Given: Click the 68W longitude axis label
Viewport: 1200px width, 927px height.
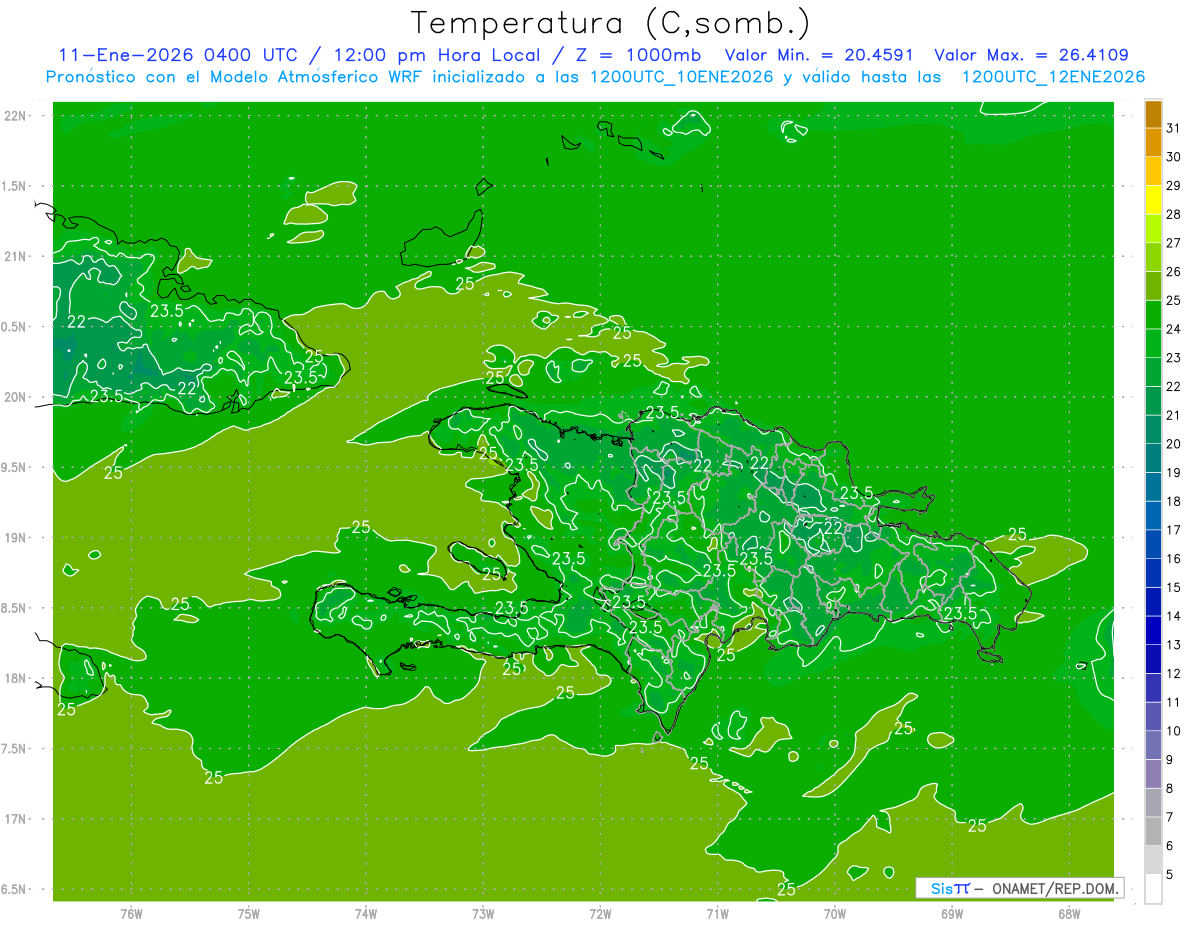Looking at the screenshot, I should (1069, 914).
